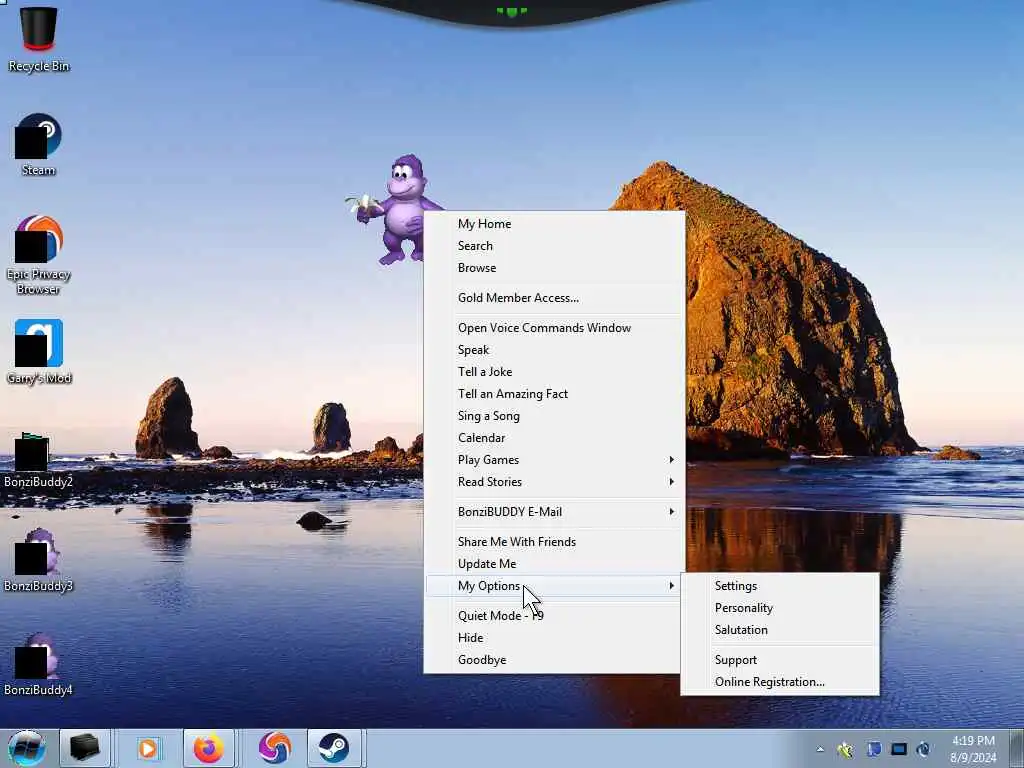Open Calendar from the Bonzi menu

tap(552, 438)
